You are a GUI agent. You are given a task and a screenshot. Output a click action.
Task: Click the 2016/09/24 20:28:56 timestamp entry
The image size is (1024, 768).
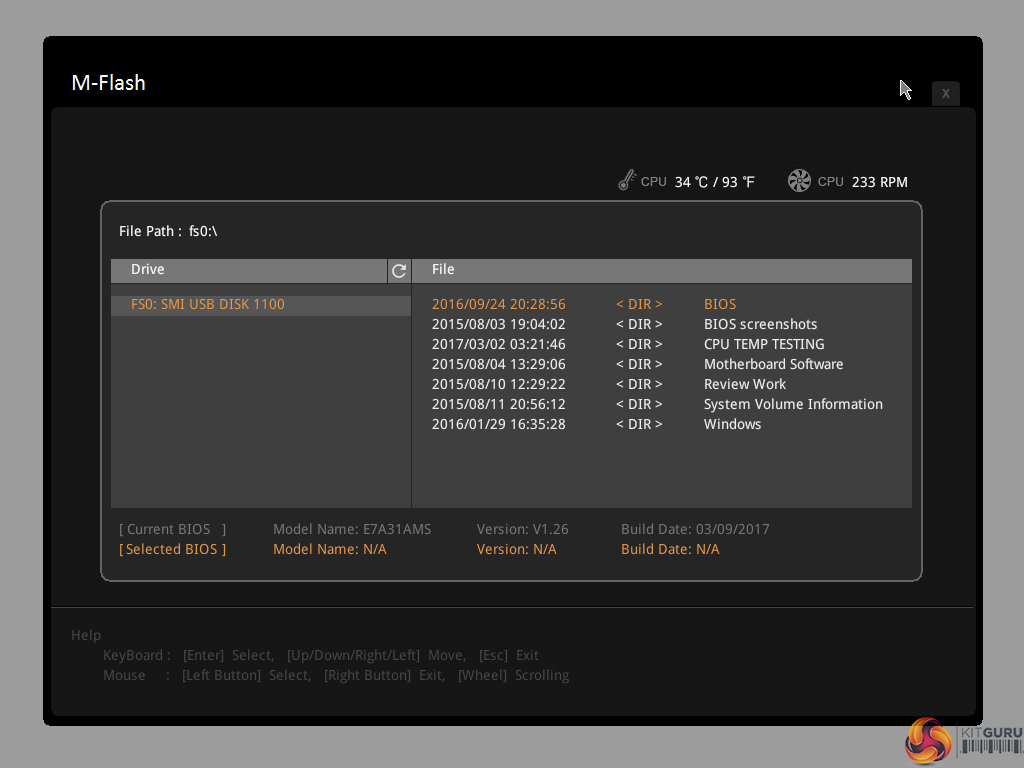(498, 304)
